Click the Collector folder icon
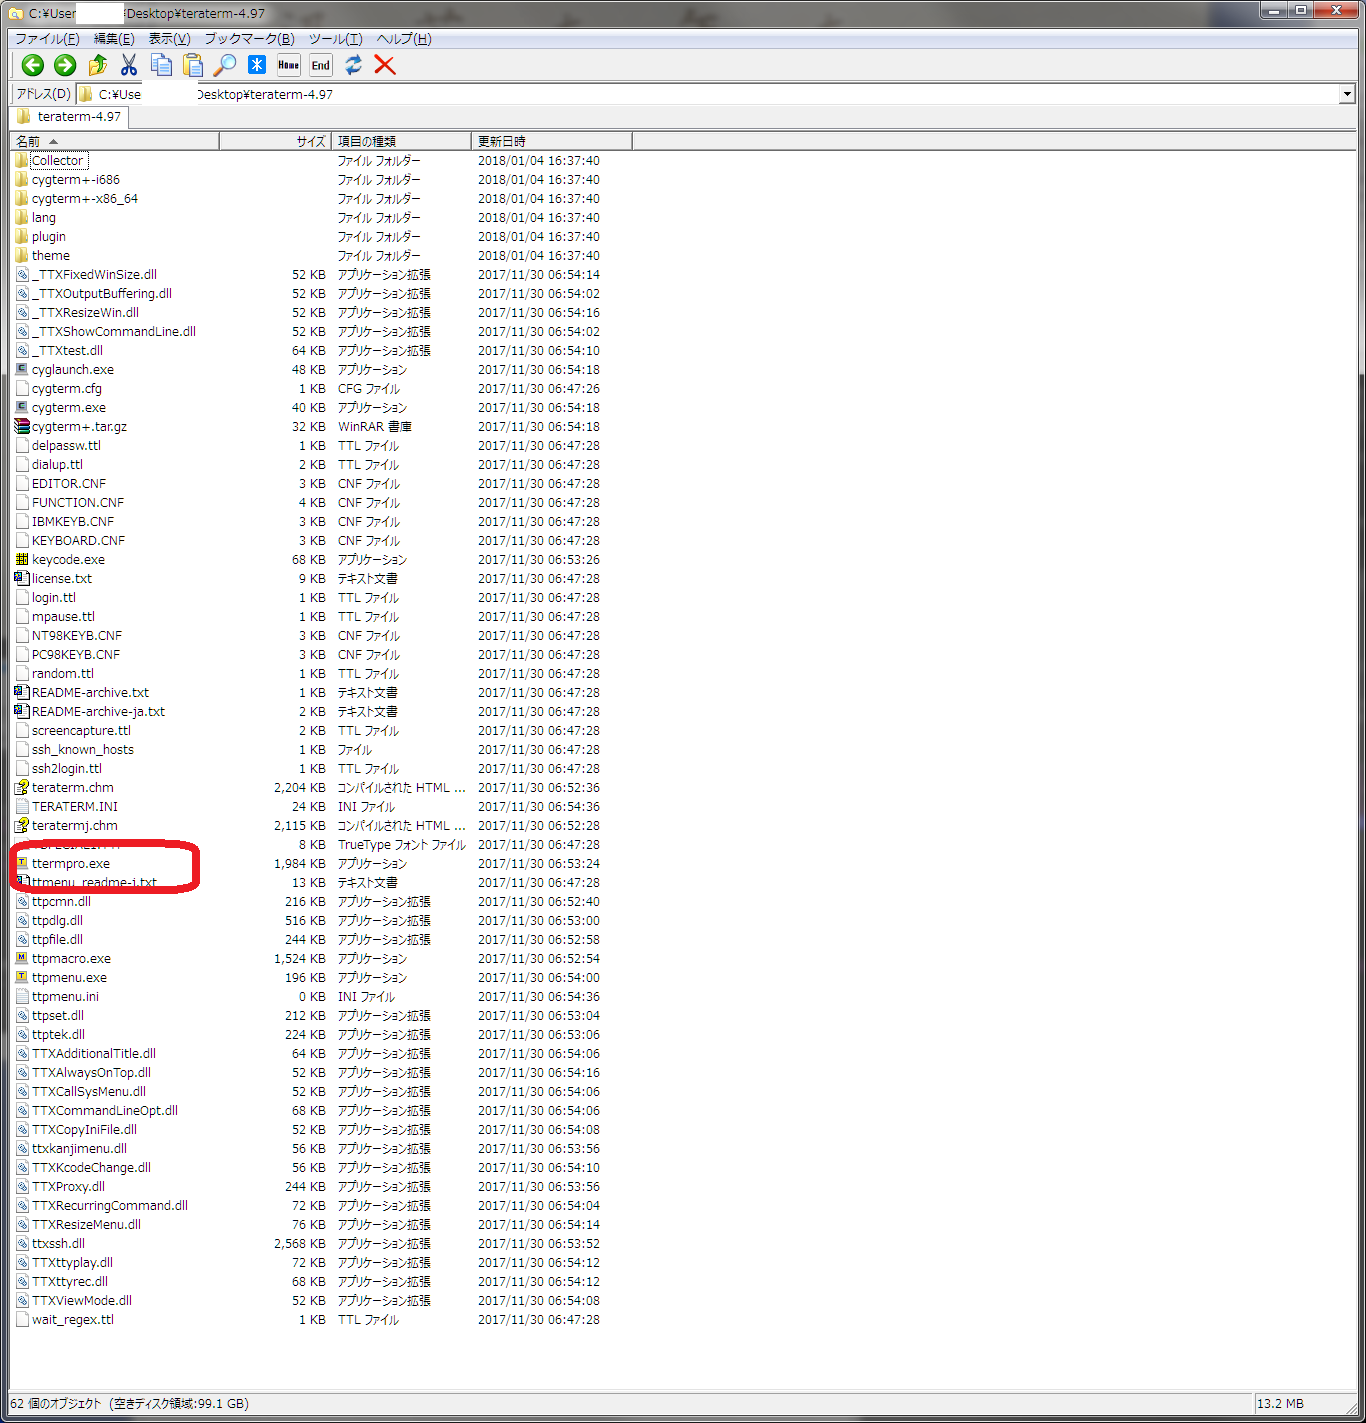 [22, 160]
